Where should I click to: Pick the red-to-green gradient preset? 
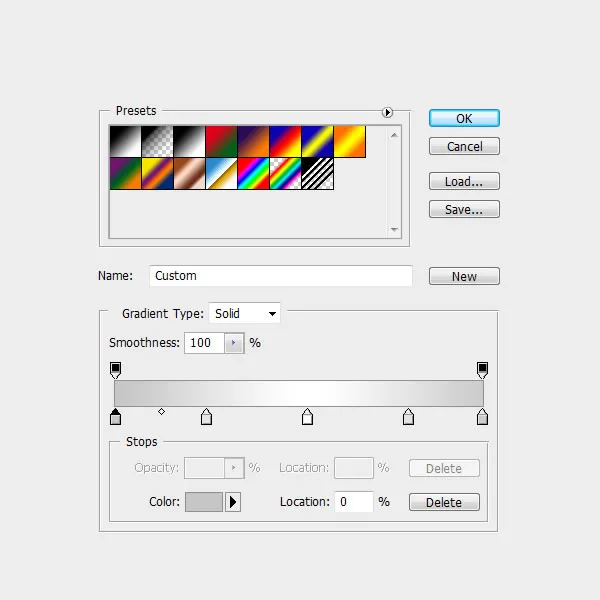pyautogui.click(x=222, y=142)
